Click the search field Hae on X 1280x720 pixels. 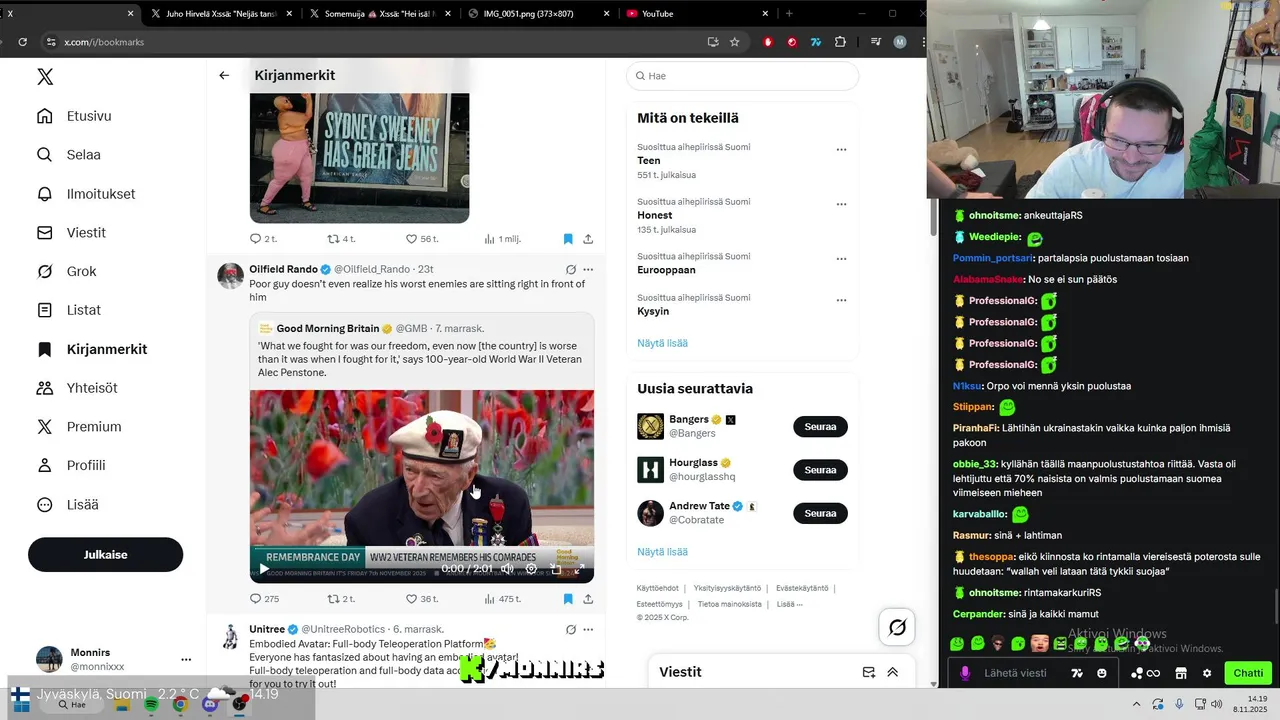click(x=742, y=76)
